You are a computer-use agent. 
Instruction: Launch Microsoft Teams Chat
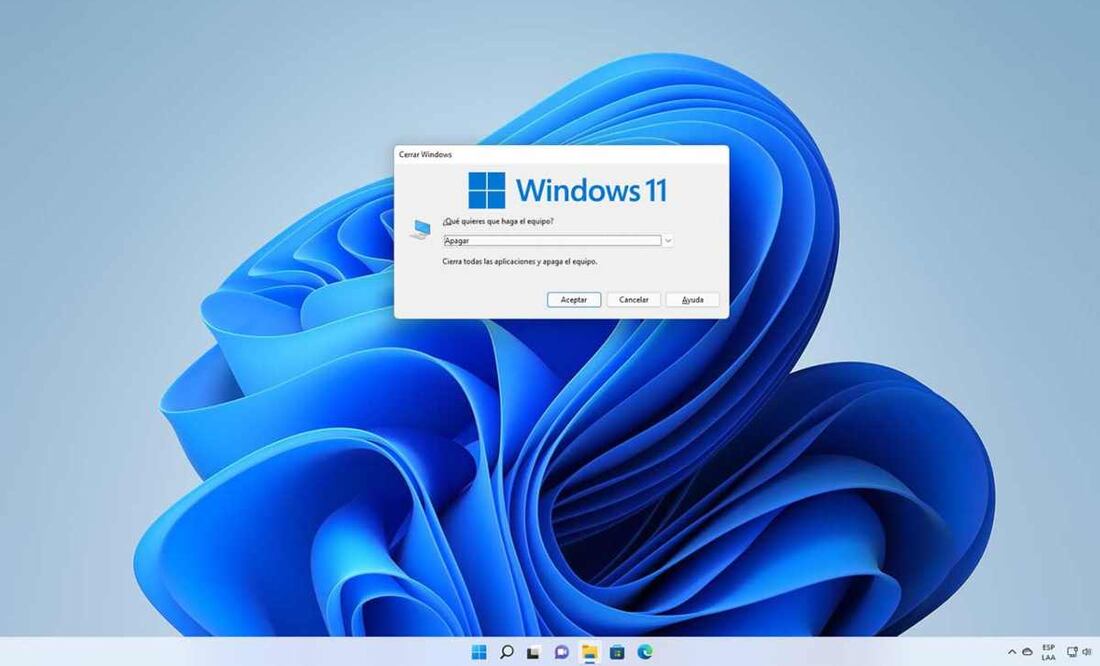pos(562,650)
